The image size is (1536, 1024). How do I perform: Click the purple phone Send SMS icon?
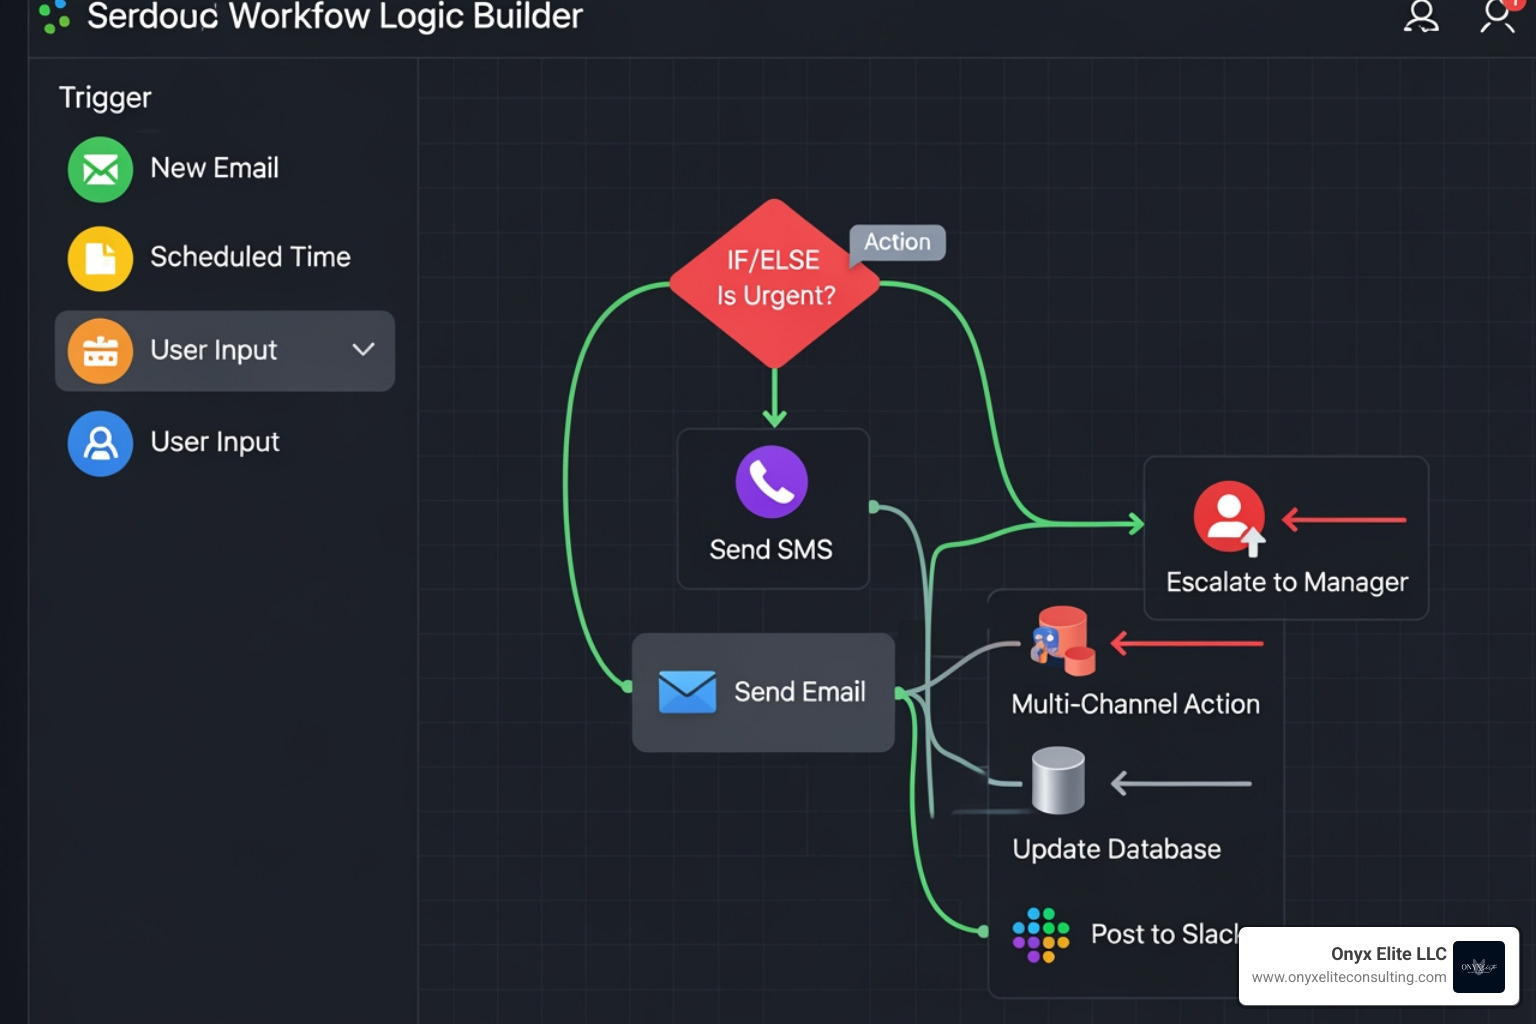click(772, 481)
